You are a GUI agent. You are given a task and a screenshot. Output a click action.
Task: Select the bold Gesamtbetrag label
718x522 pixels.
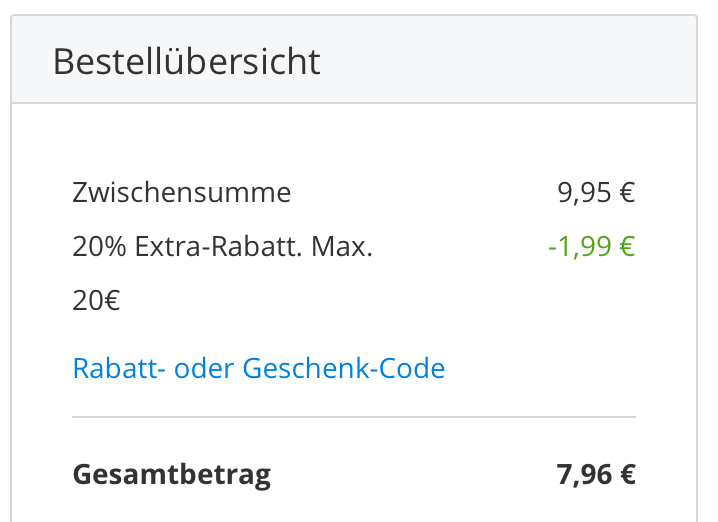[171, 473]
